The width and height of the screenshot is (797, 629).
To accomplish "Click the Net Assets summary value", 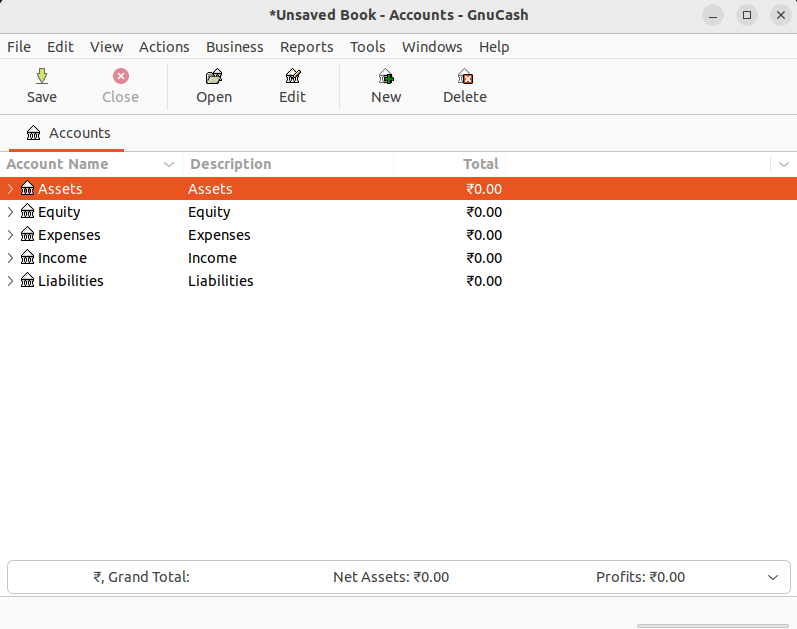I will click(391, 577).
